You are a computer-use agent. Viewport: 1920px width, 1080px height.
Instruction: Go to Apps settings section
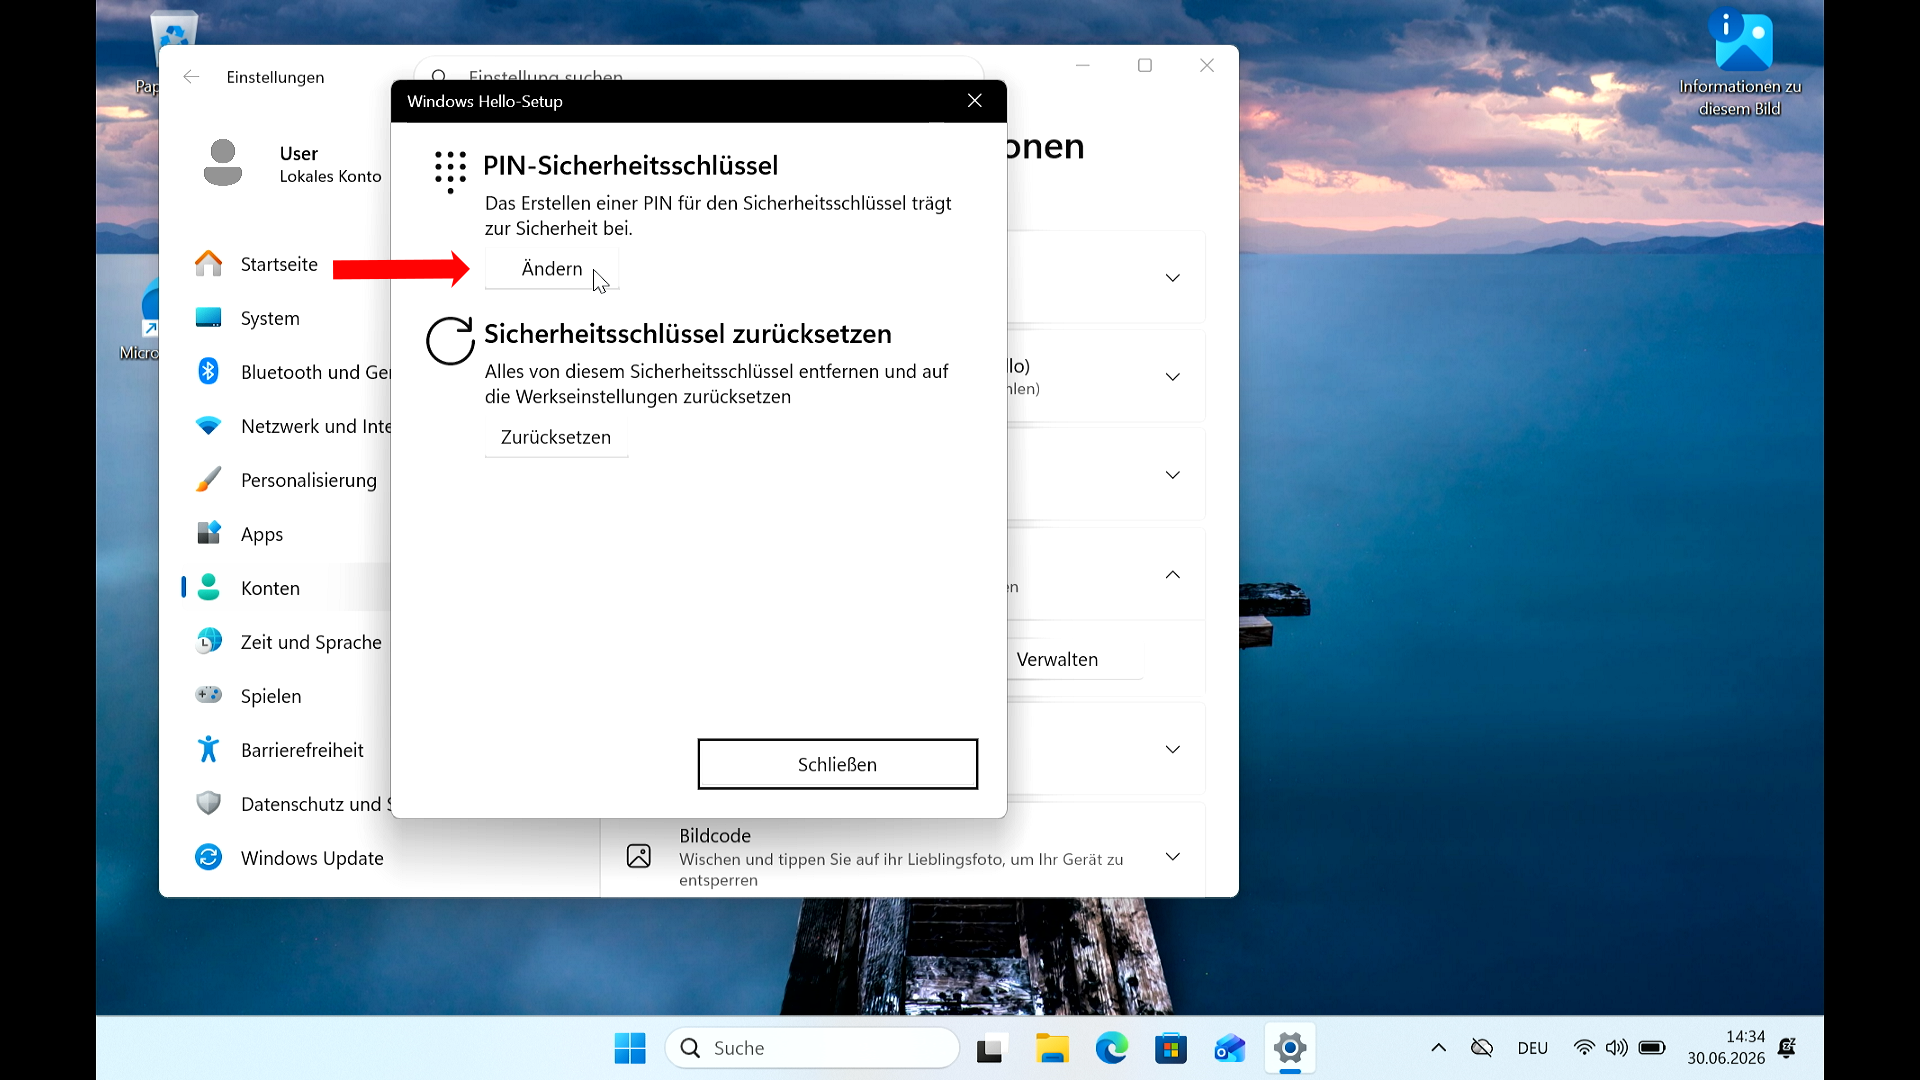click(262, 534)
